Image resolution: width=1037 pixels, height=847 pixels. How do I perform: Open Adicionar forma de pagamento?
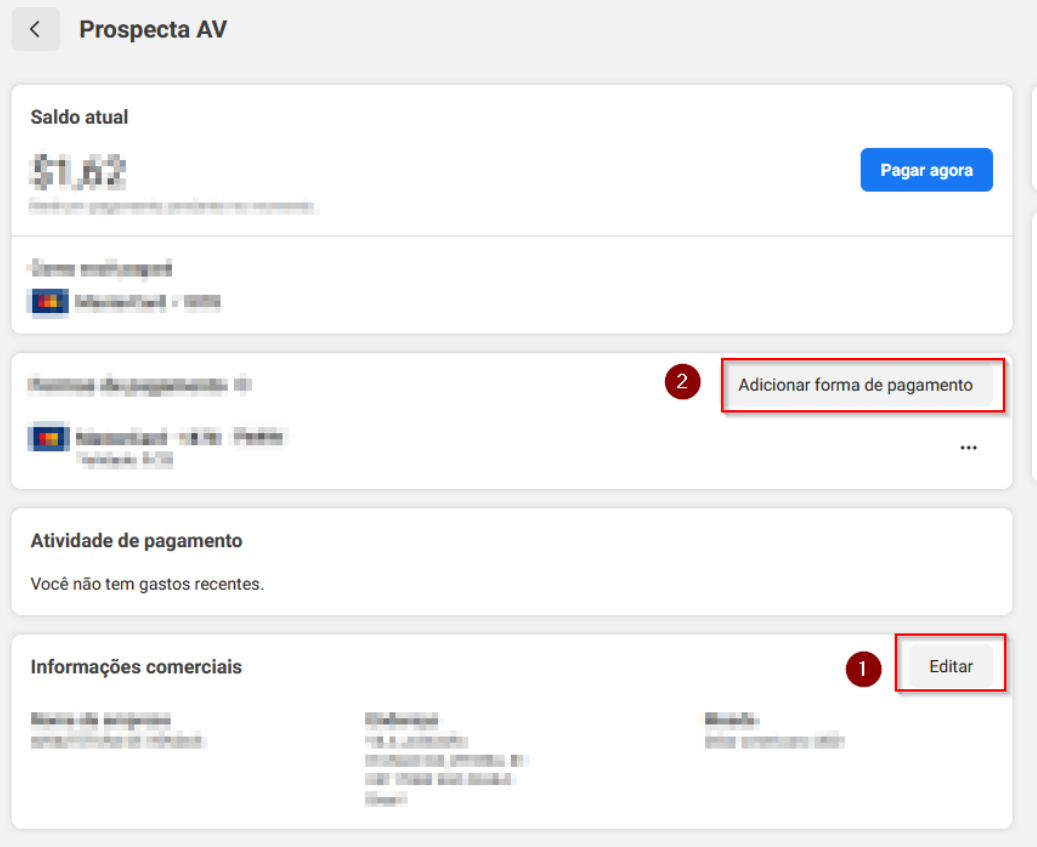coord(857,385)
